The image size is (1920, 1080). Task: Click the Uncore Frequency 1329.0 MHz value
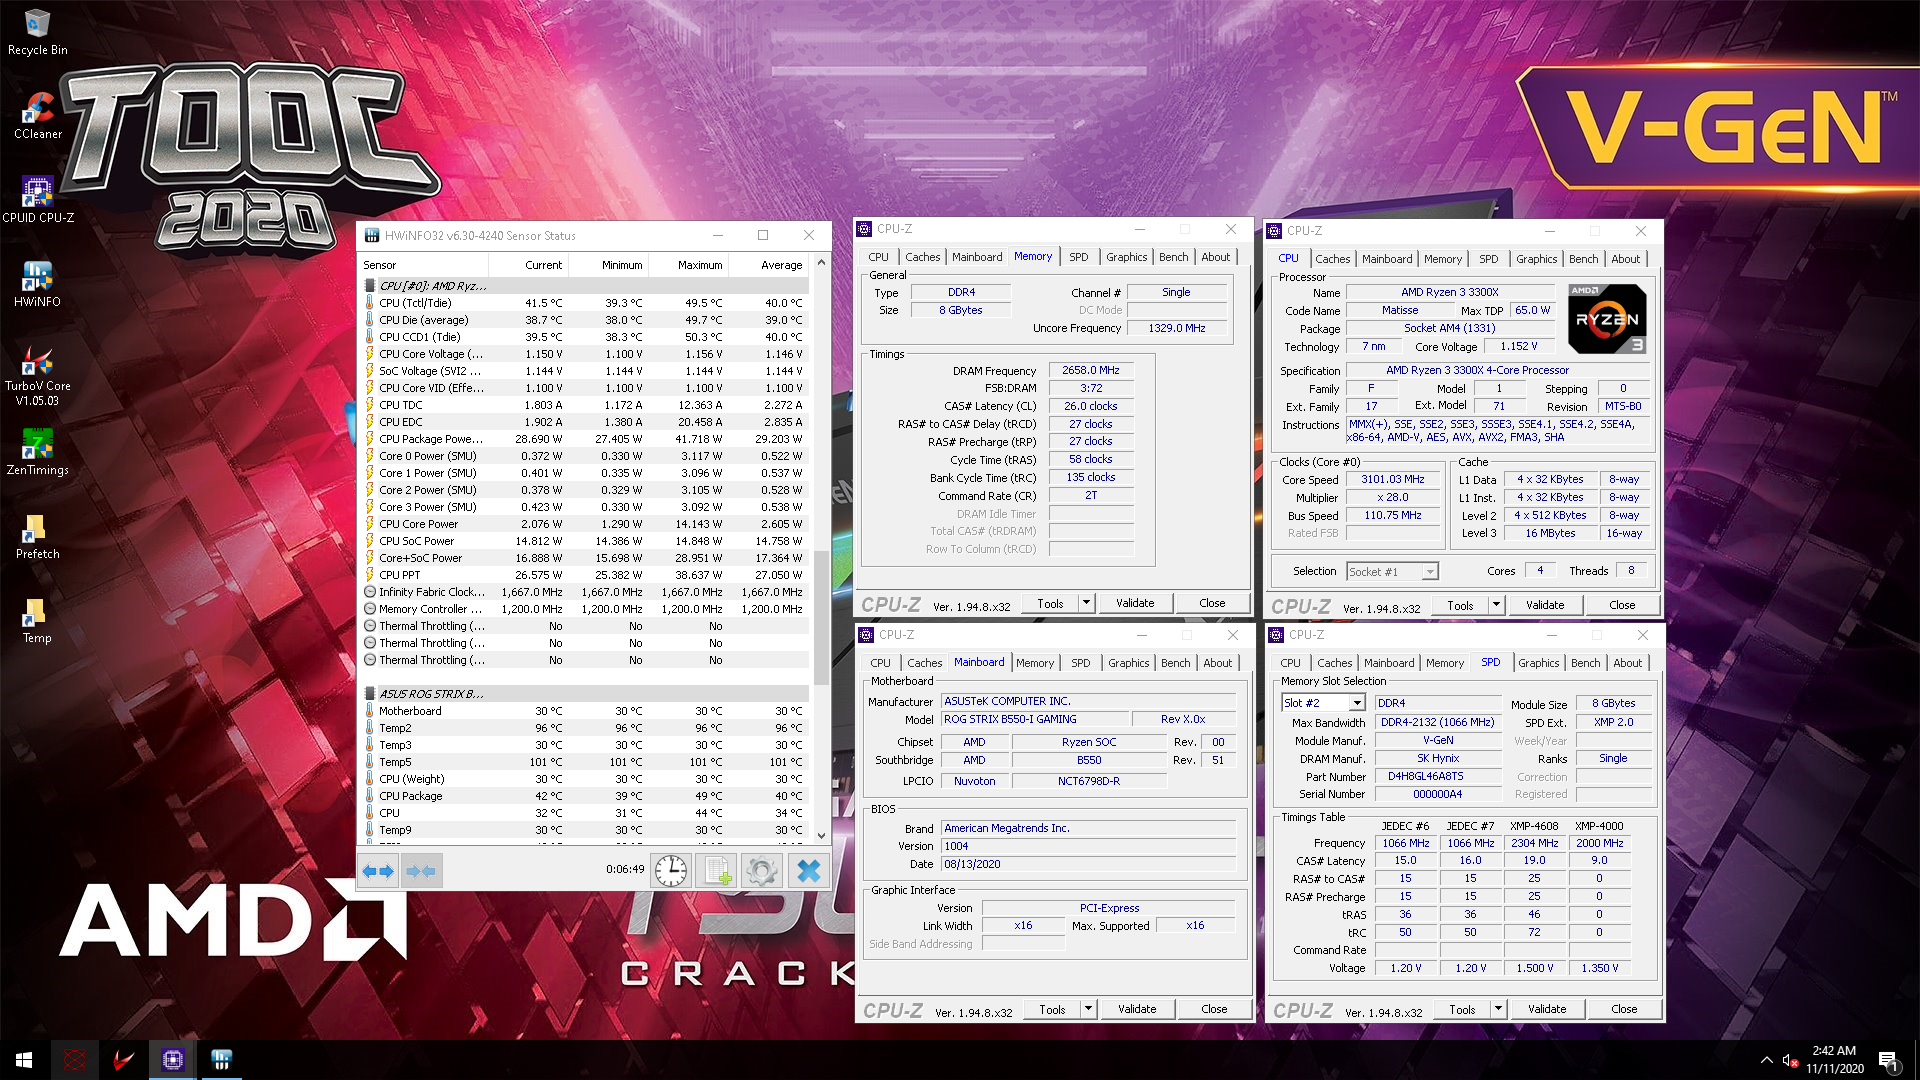point(1176,328)
